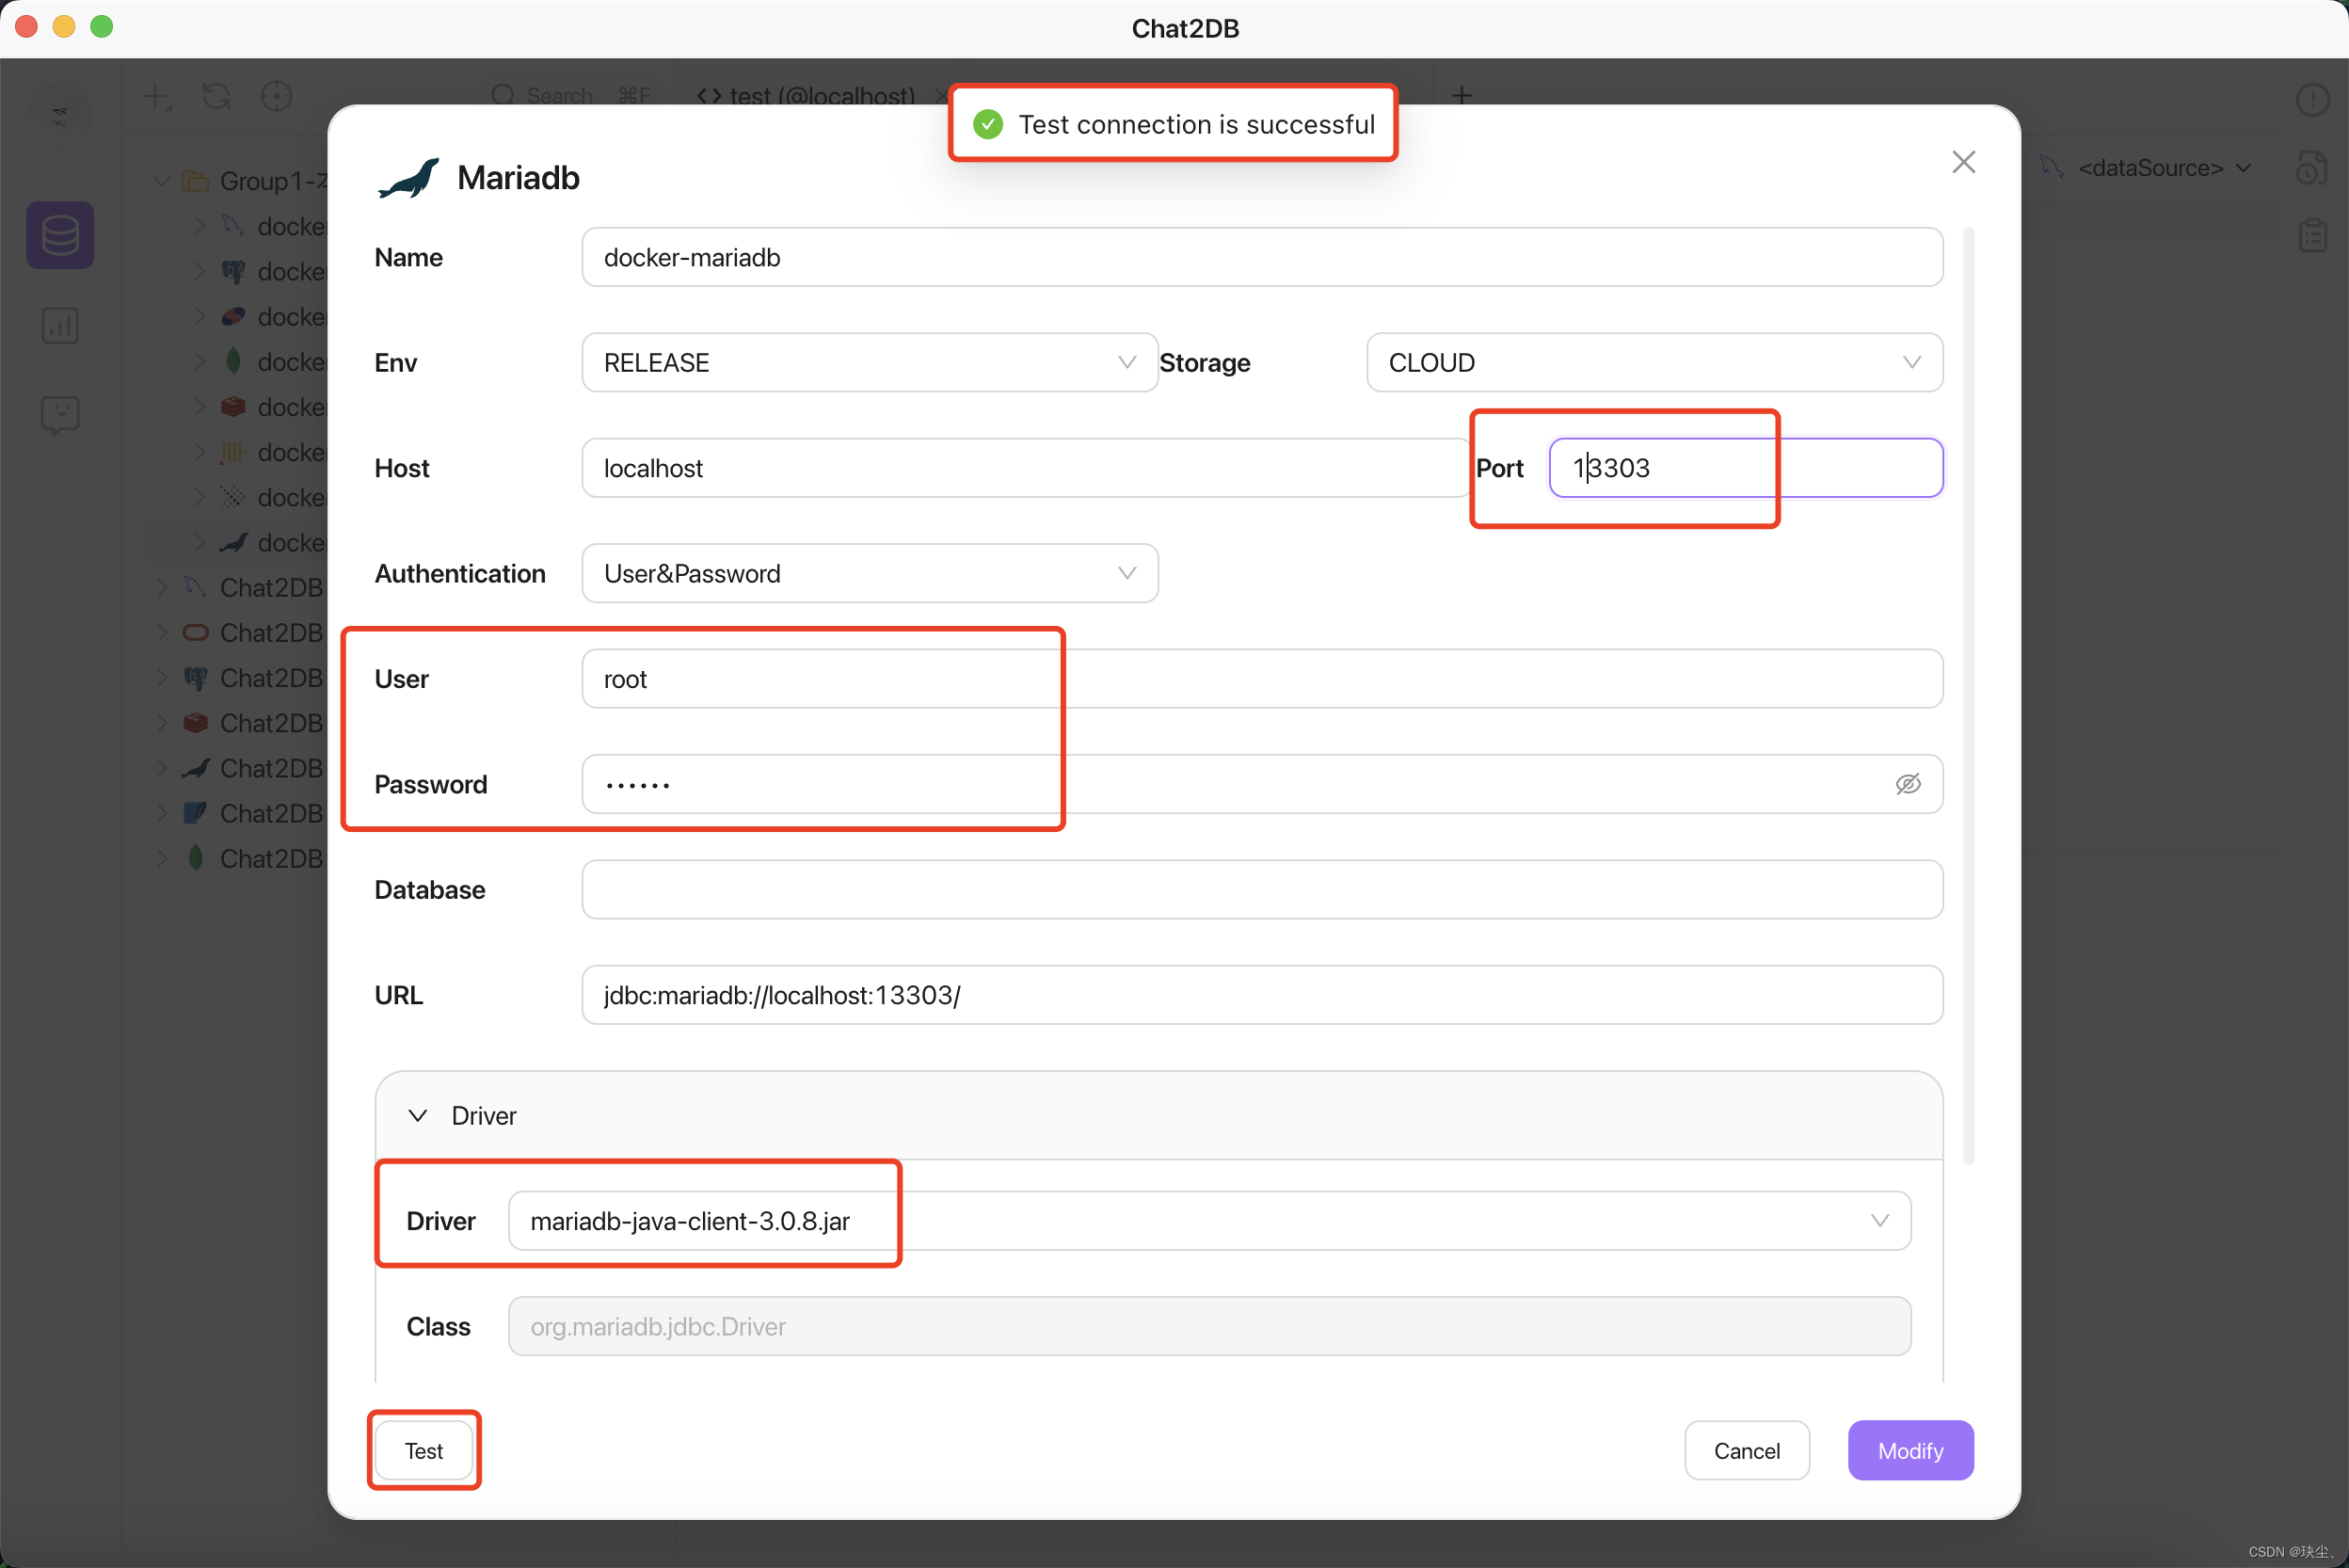
Task: Click the dialog's vertical scrollbar
Action: coord(1968,697)
